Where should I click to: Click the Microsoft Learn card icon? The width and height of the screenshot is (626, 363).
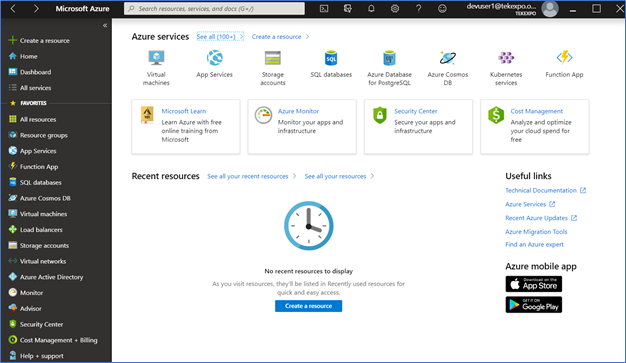[147, 115]
